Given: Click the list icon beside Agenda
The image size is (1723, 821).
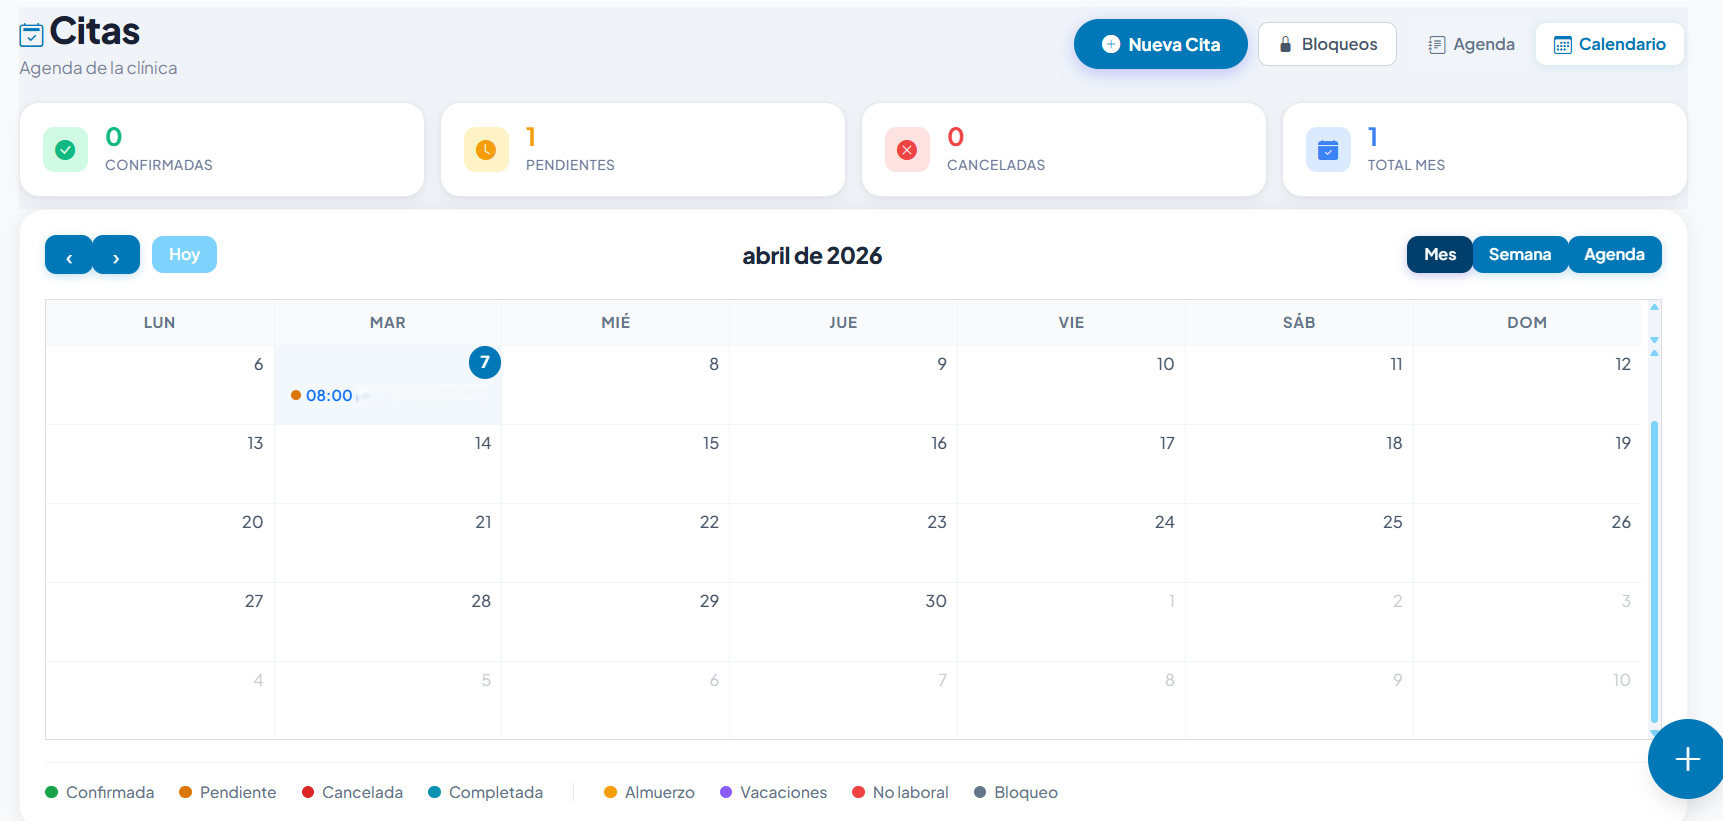Looking at the screenshot, I should coord(1437,45).
